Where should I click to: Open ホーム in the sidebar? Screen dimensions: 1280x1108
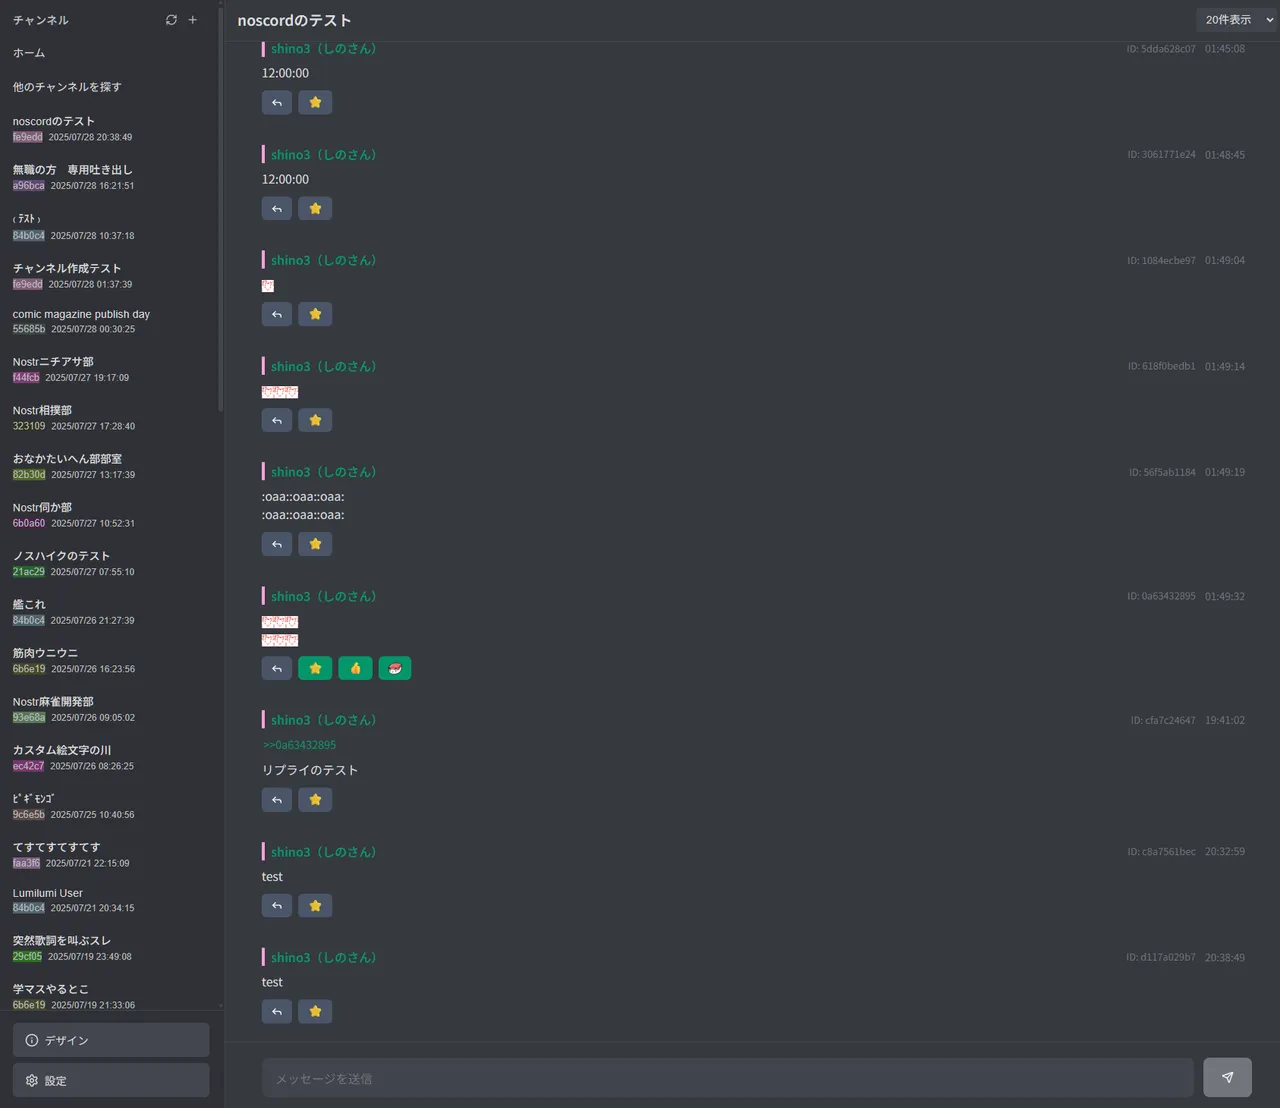point(29,53)
